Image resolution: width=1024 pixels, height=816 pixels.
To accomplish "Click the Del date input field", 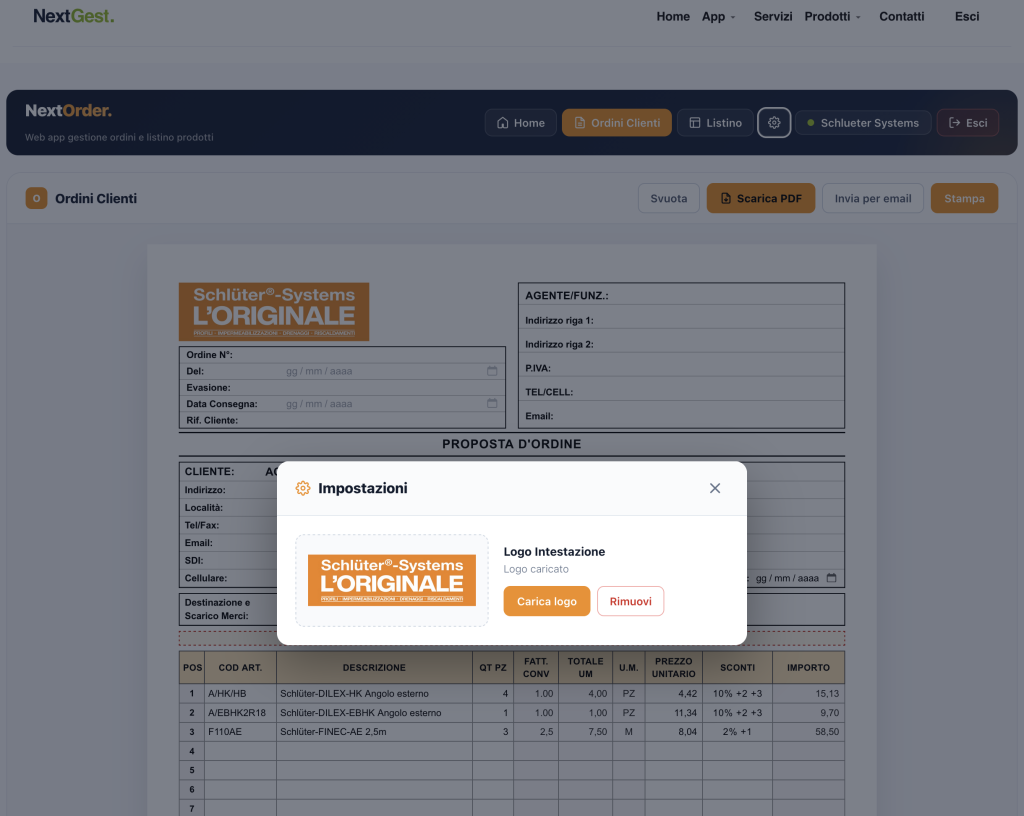I will pos(392,371).
